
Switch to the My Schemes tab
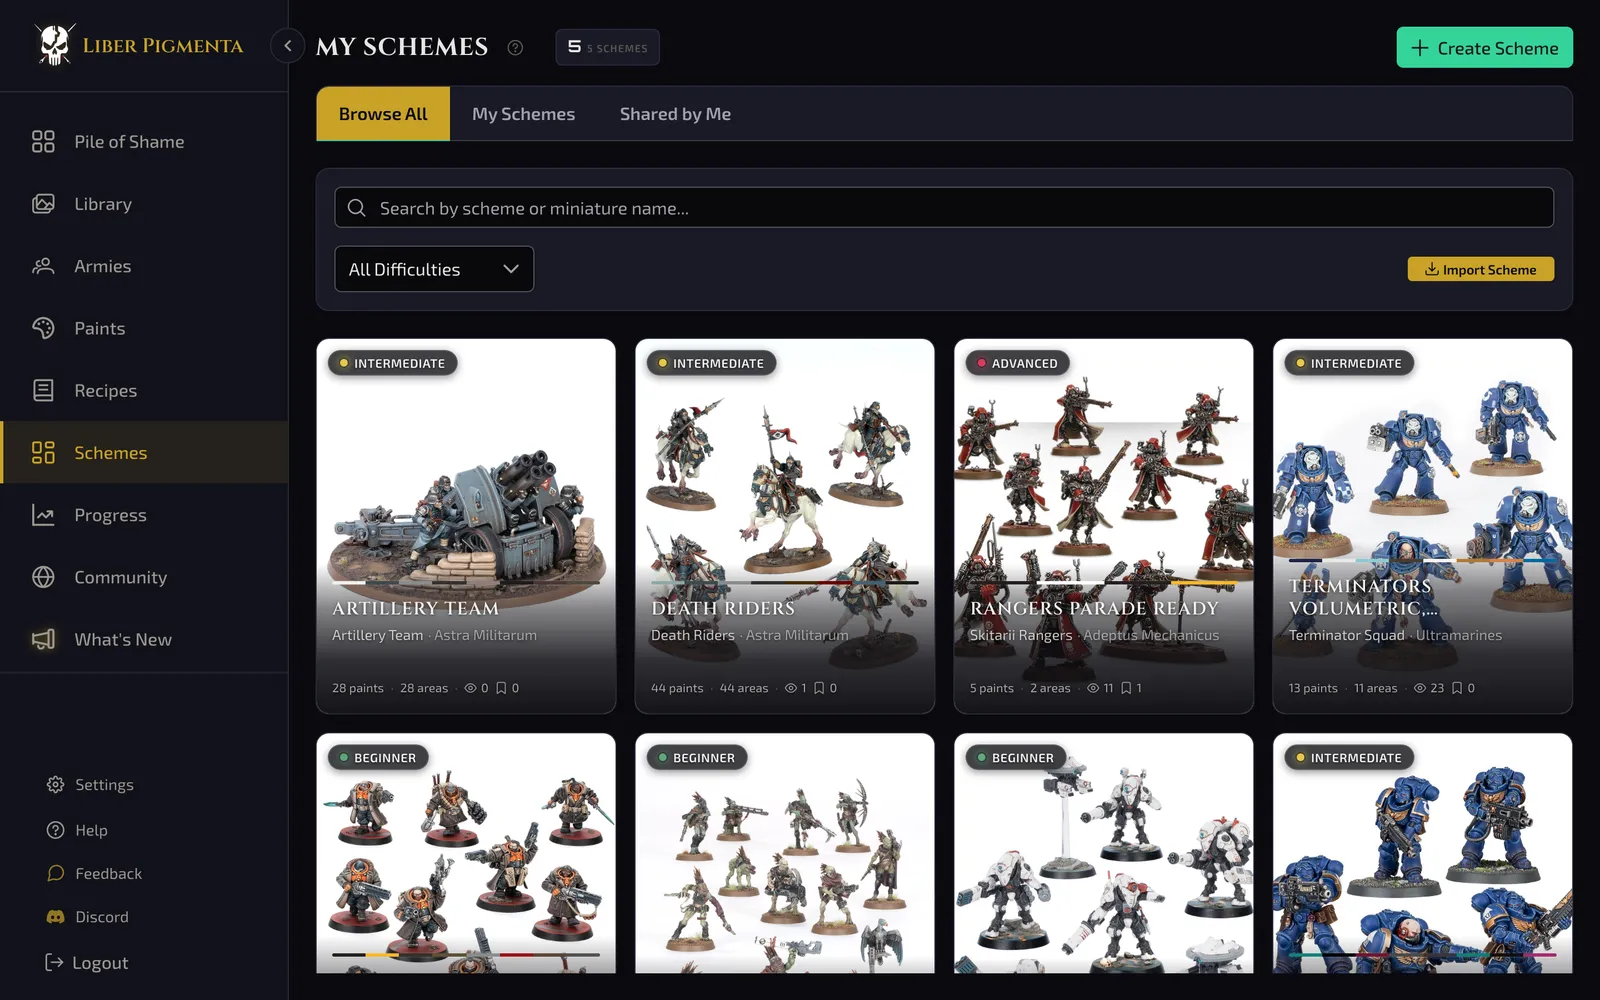pos(523,114)
